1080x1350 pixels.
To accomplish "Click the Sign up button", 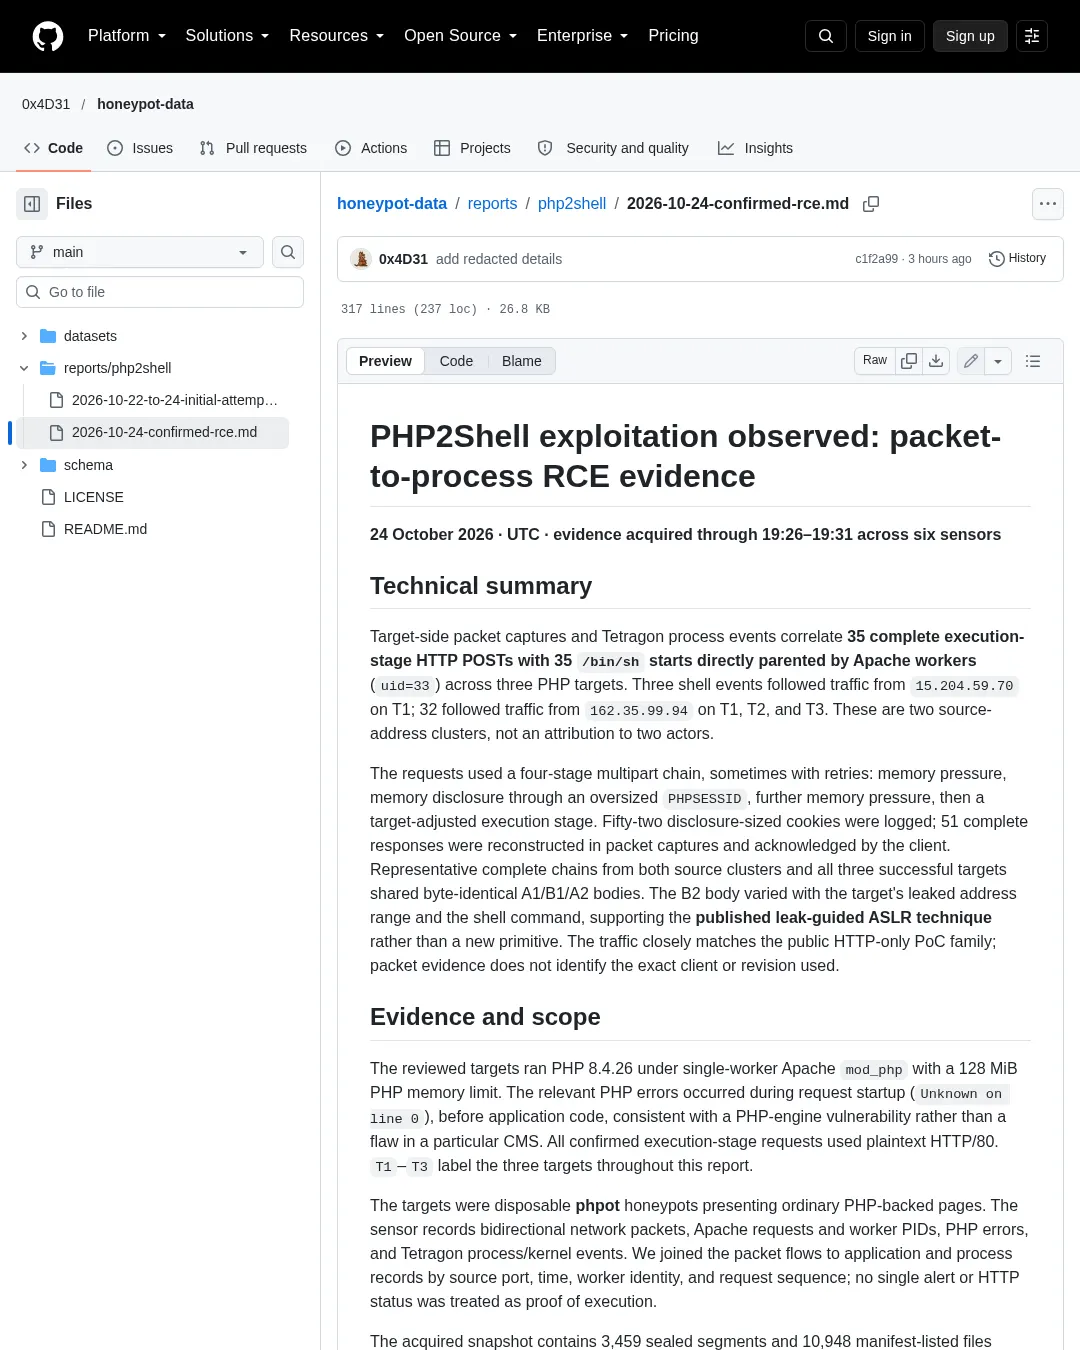I will 970,36.
